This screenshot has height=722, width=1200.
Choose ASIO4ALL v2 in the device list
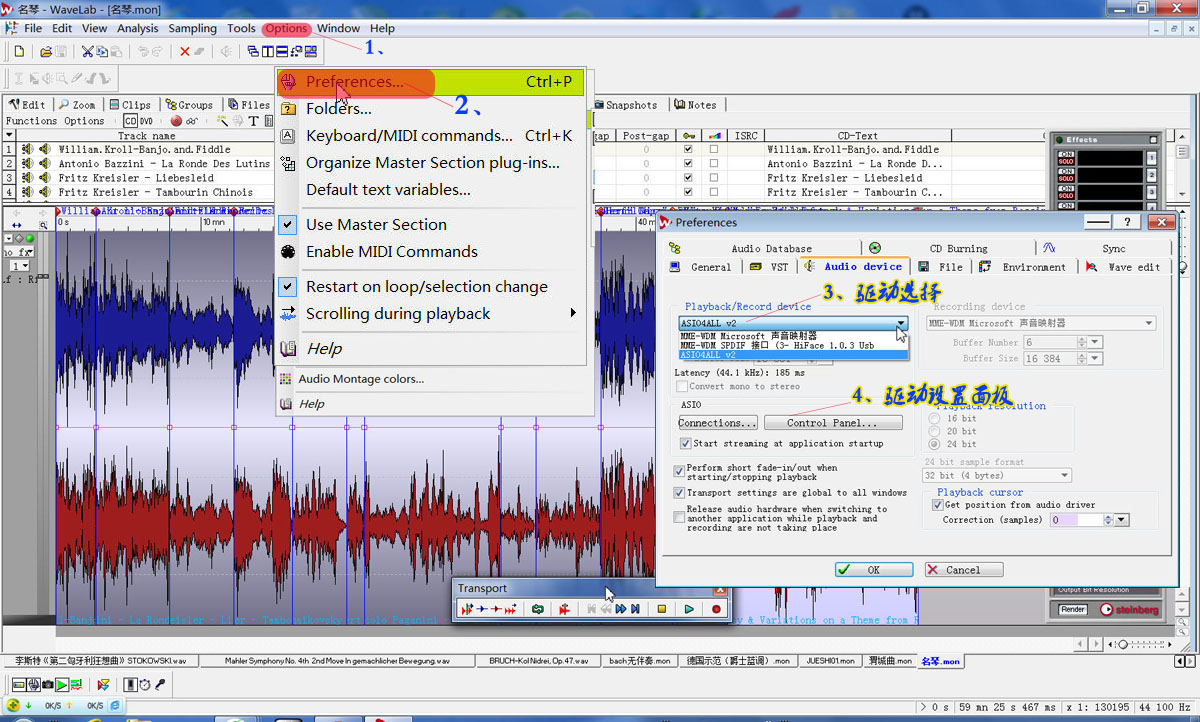[x=794, y=355]
